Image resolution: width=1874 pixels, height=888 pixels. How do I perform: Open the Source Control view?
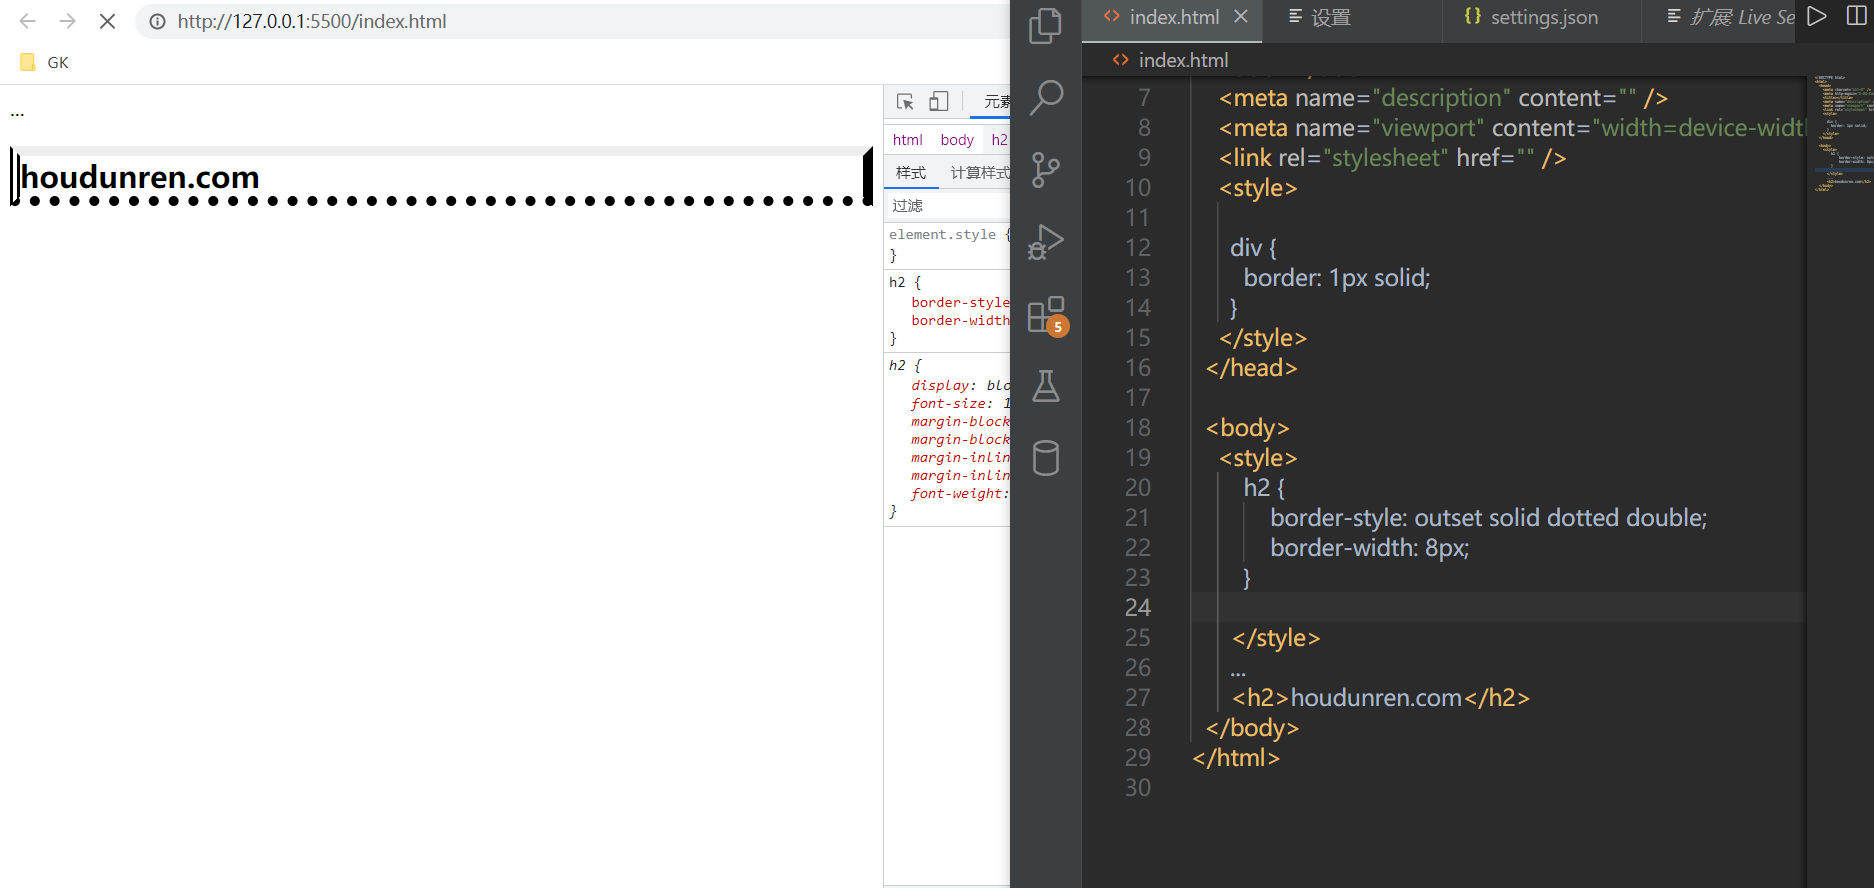(x=1045, y=170)
